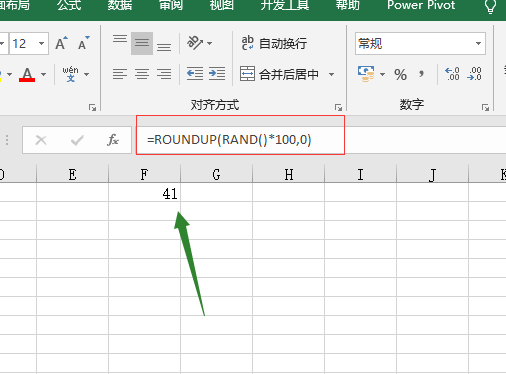Select cell containing 41
Screen dimensions: 506x374
(144, 192)
